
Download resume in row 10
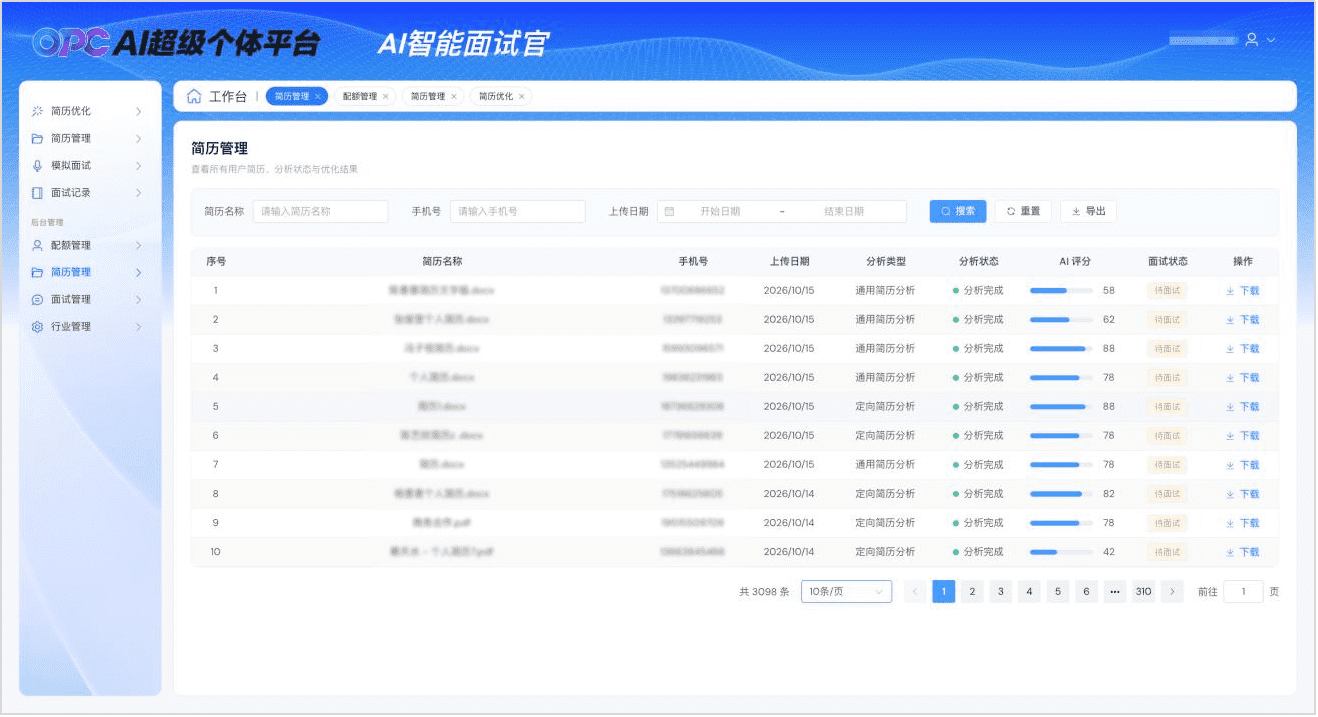click(1243, 552)
